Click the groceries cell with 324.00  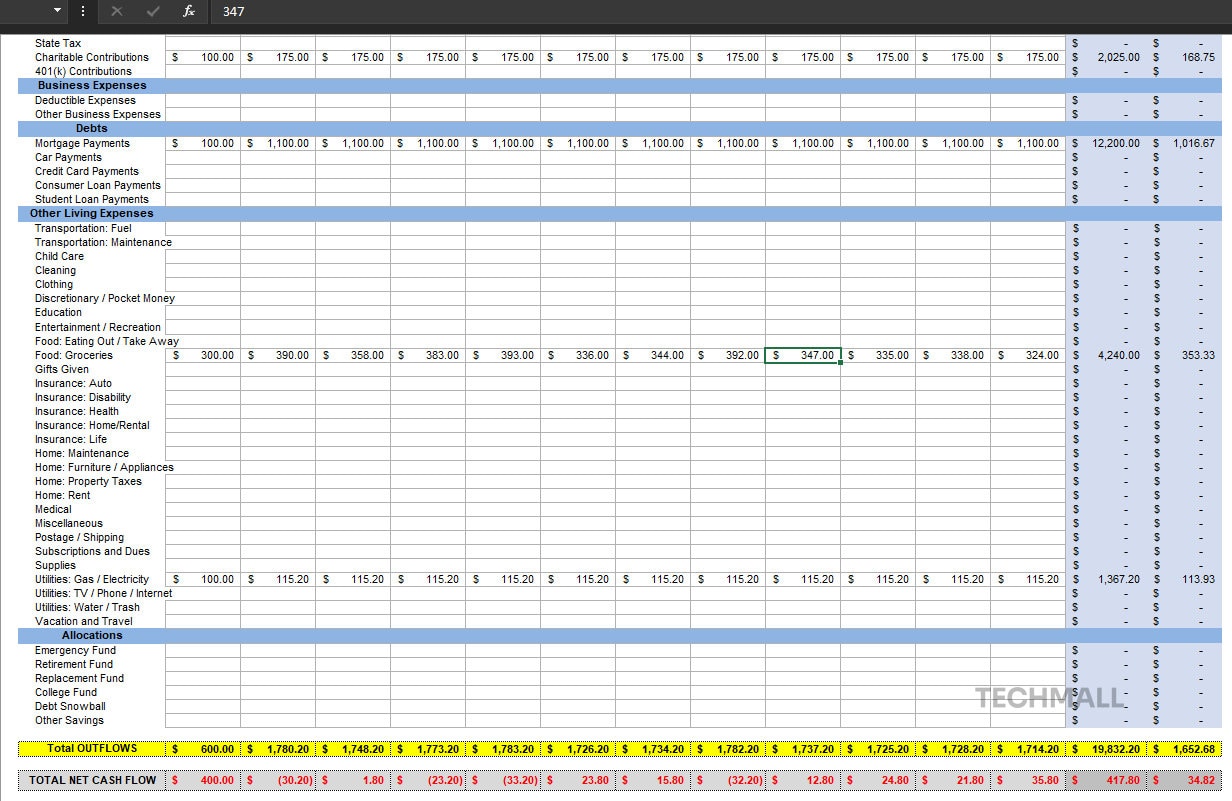[1028, 355]
